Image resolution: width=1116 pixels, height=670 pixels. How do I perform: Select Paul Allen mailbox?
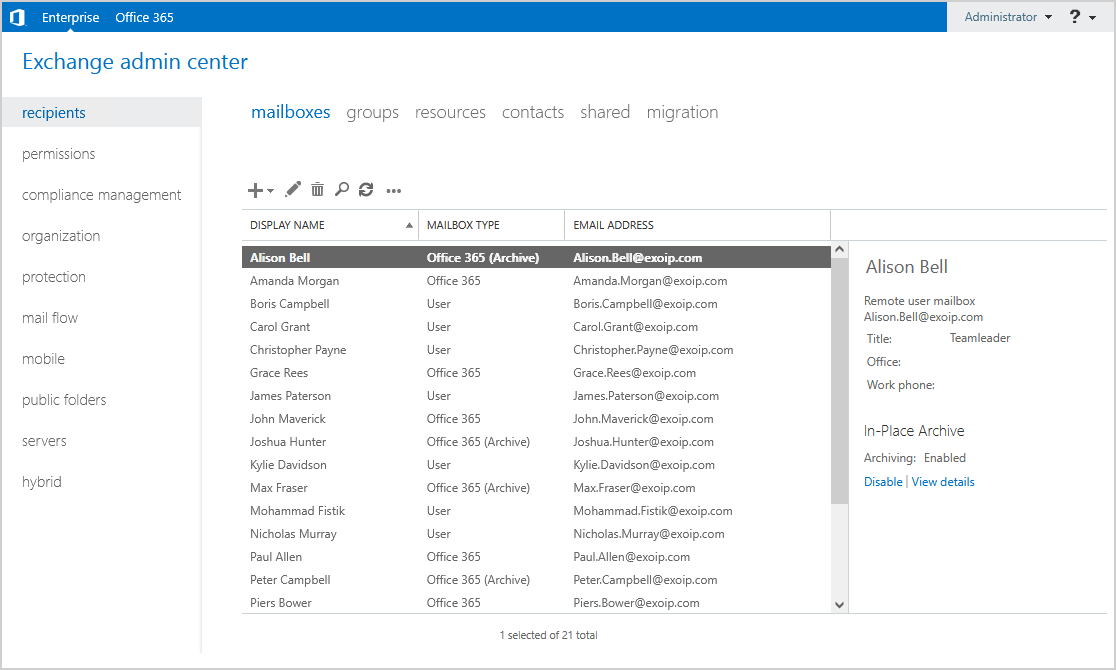click(x=537, y=557)
